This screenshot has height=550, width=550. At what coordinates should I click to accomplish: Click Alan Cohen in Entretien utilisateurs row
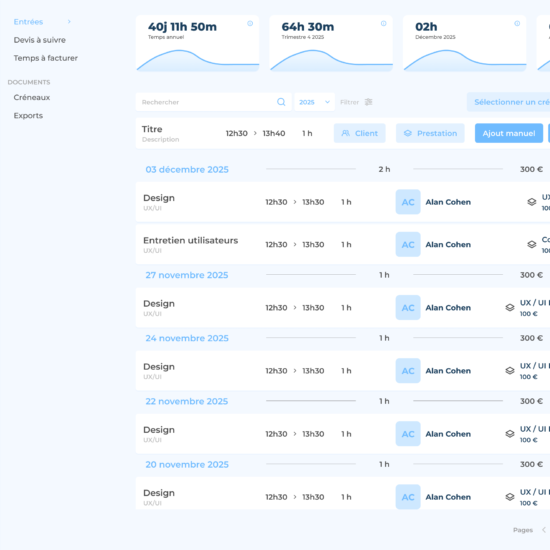pyautogui.click(x=448, y=244)
